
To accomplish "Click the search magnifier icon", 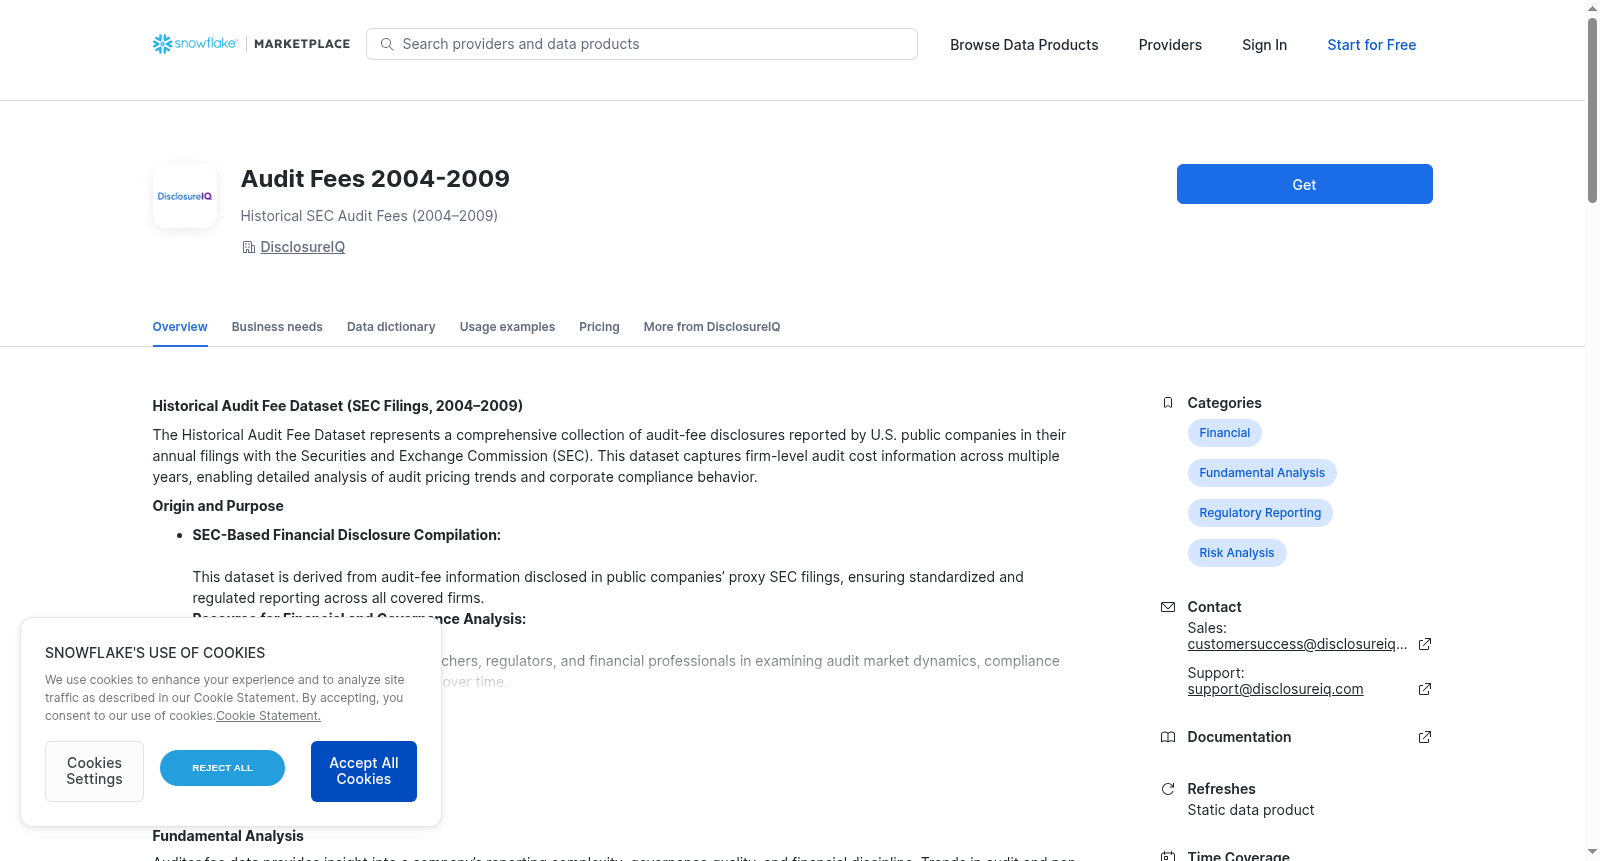I will tap(387, 44).
